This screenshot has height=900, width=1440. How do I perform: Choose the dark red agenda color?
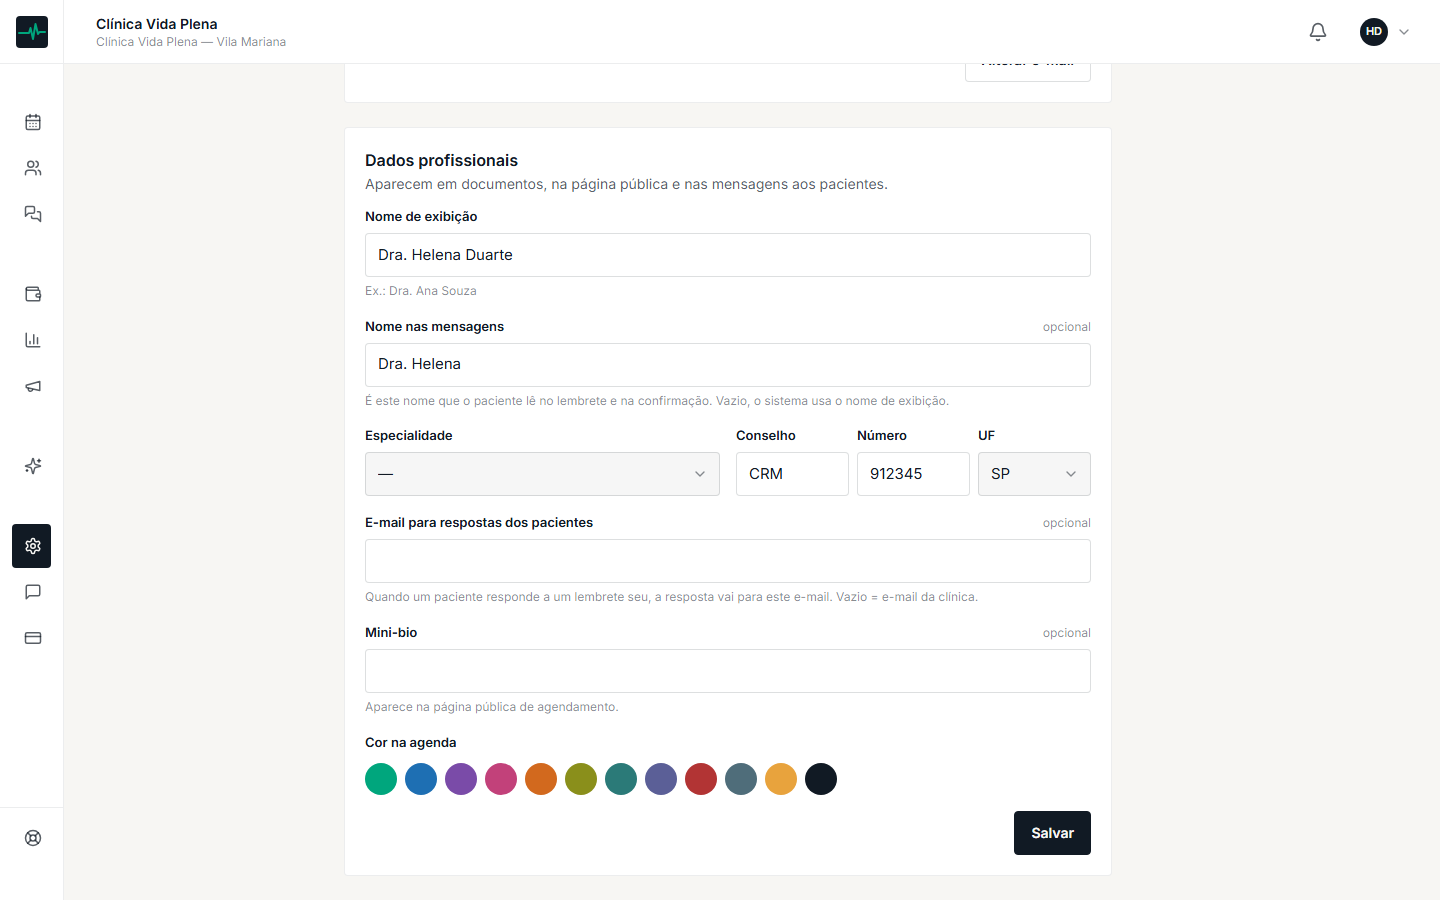click(701, 779)
